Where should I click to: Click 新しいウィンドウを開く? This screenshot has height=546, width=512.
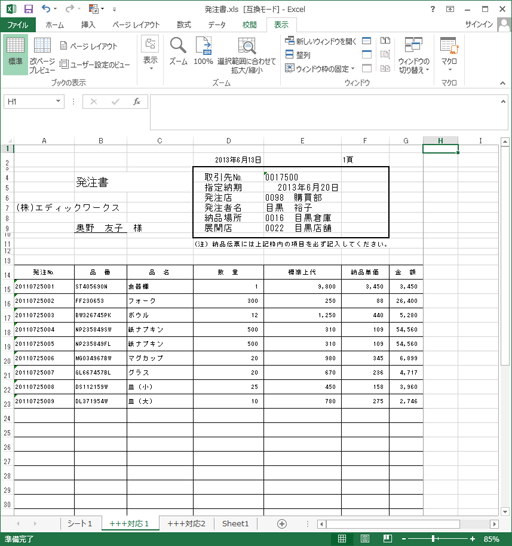[x=321, y=41]
